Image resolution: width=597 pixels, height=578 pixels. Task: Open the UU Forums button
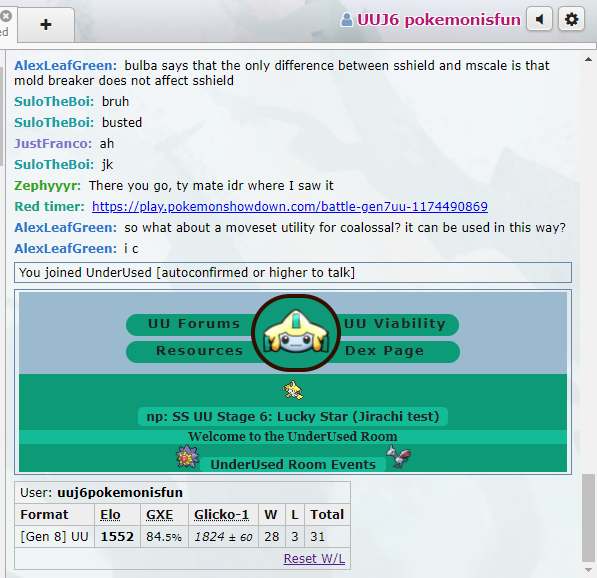[194, 324]
